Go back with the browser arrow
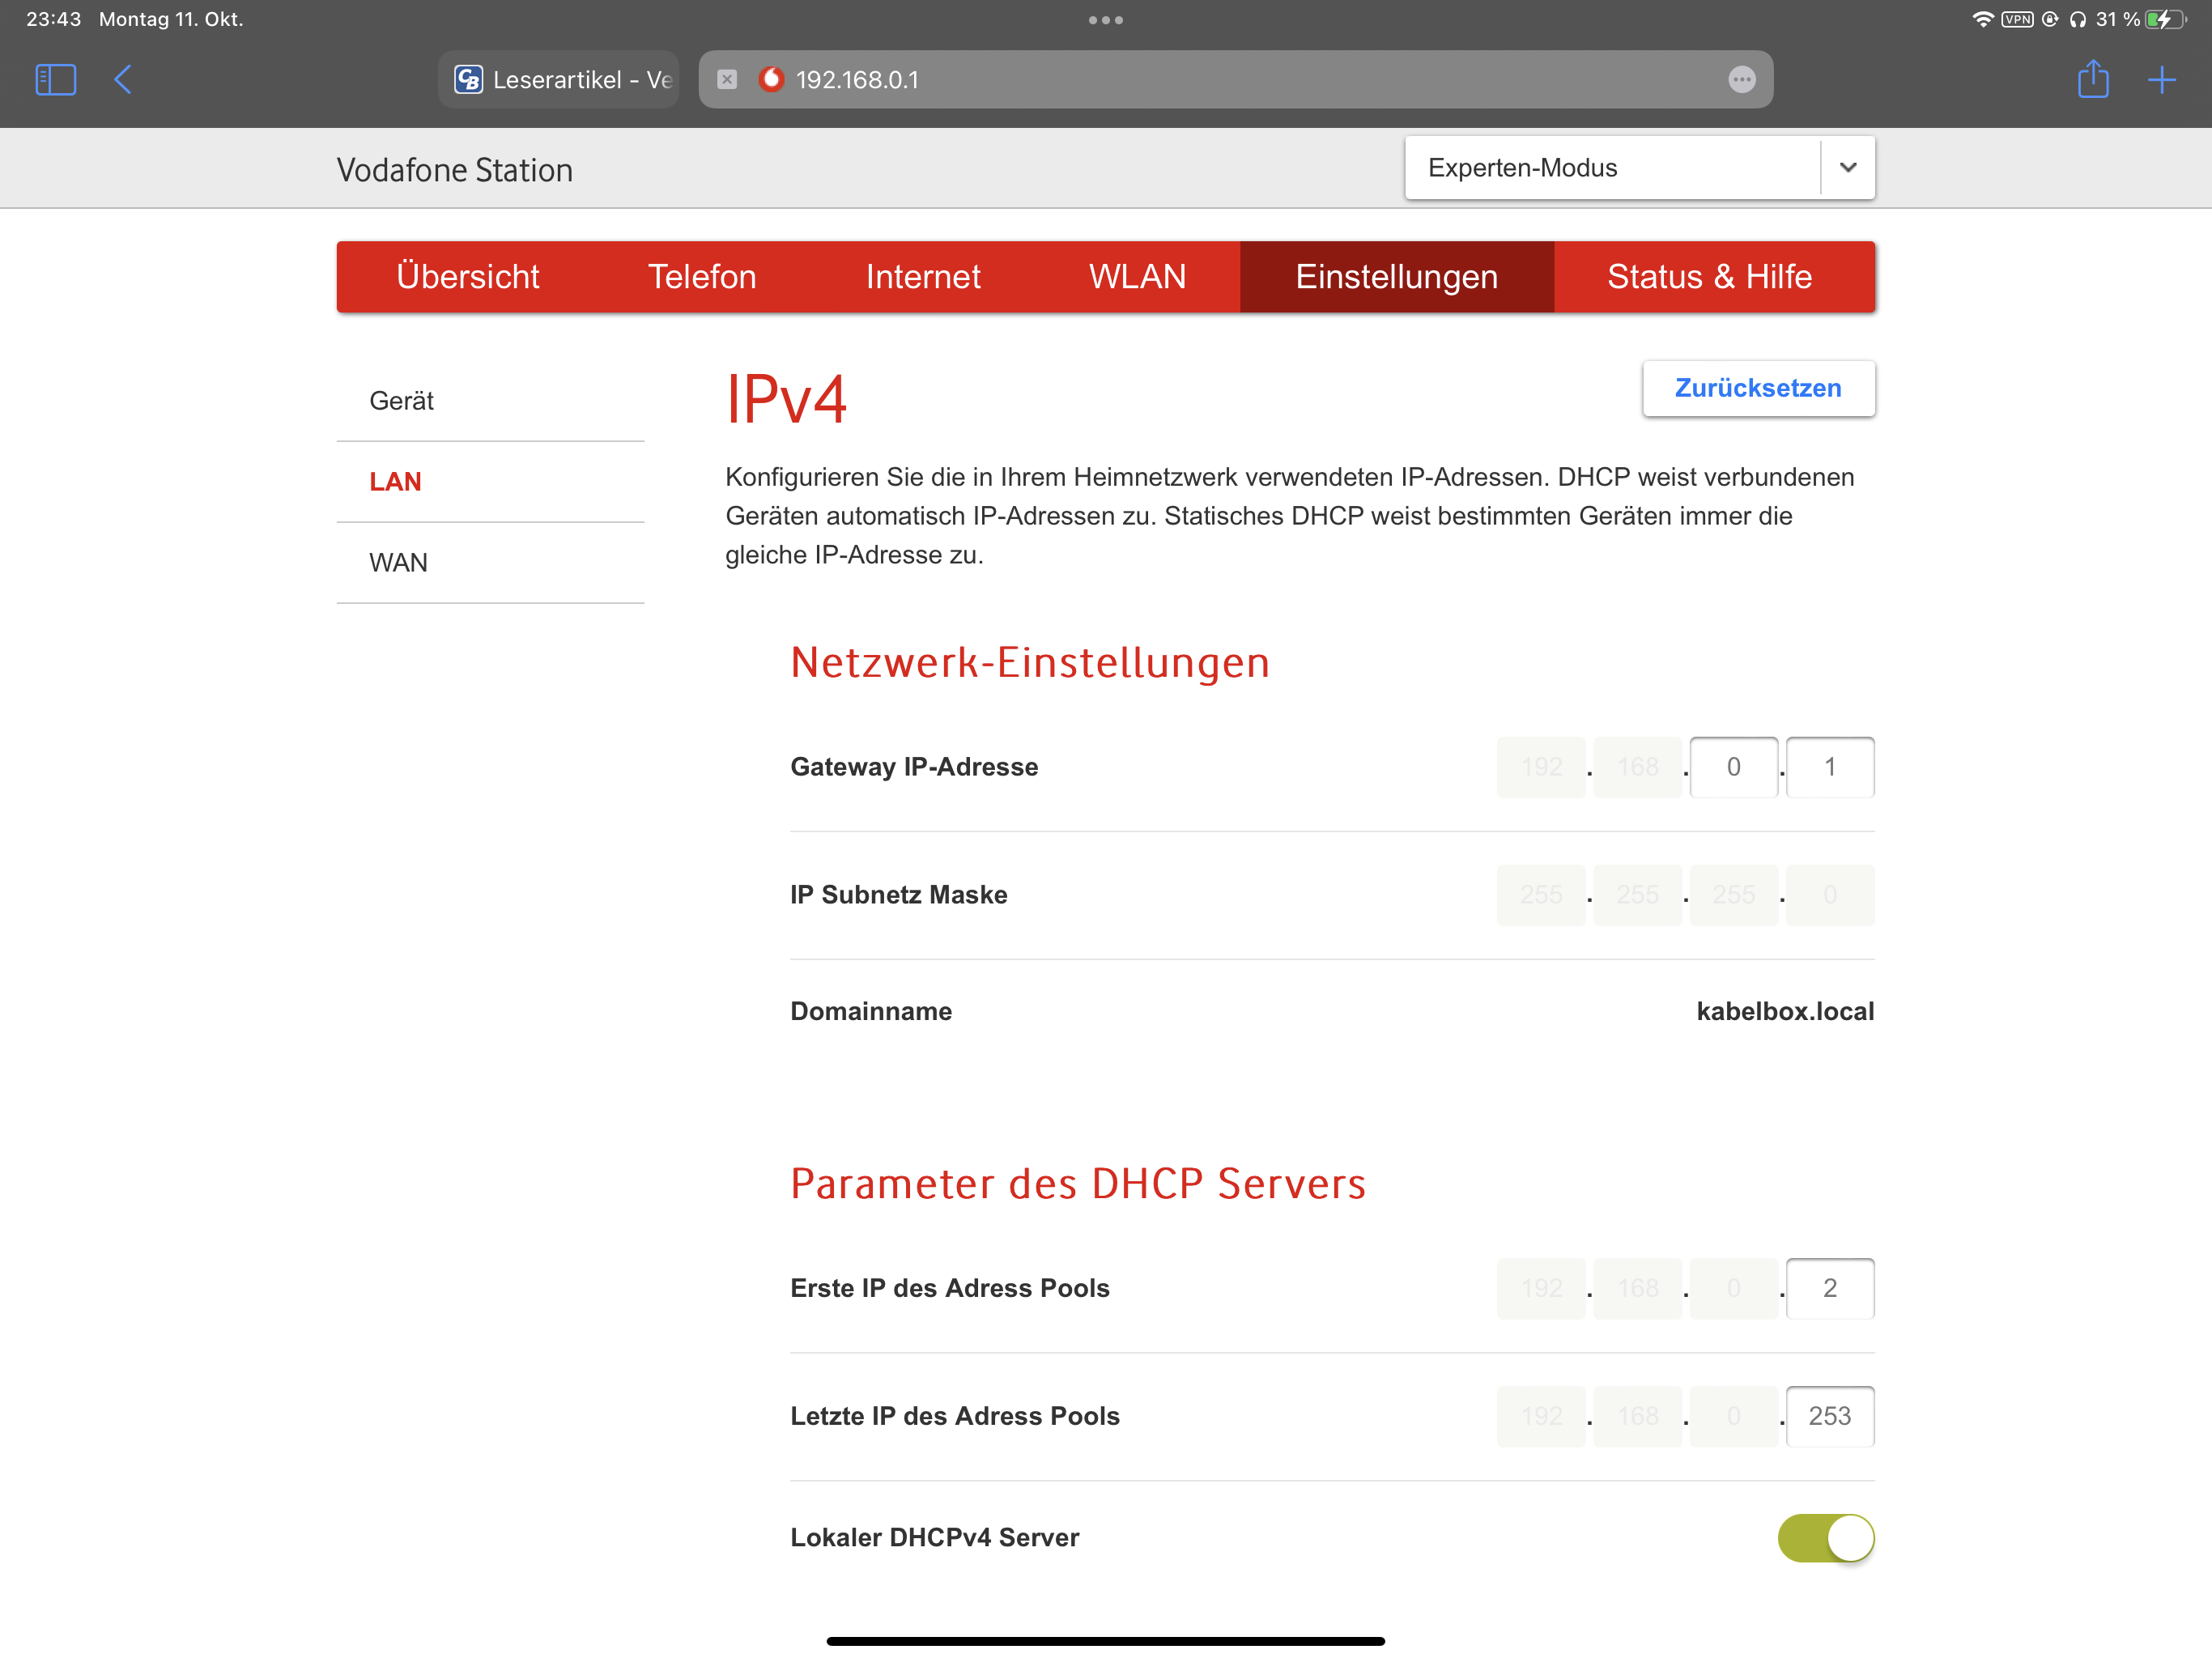This screenshot has width=2212, height=1658. click(123, 80)
